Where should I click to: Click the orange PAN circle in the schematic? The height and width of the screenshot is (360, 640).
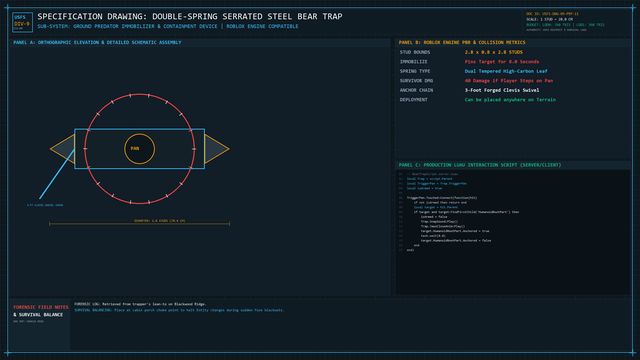click(x=140, y=149)
